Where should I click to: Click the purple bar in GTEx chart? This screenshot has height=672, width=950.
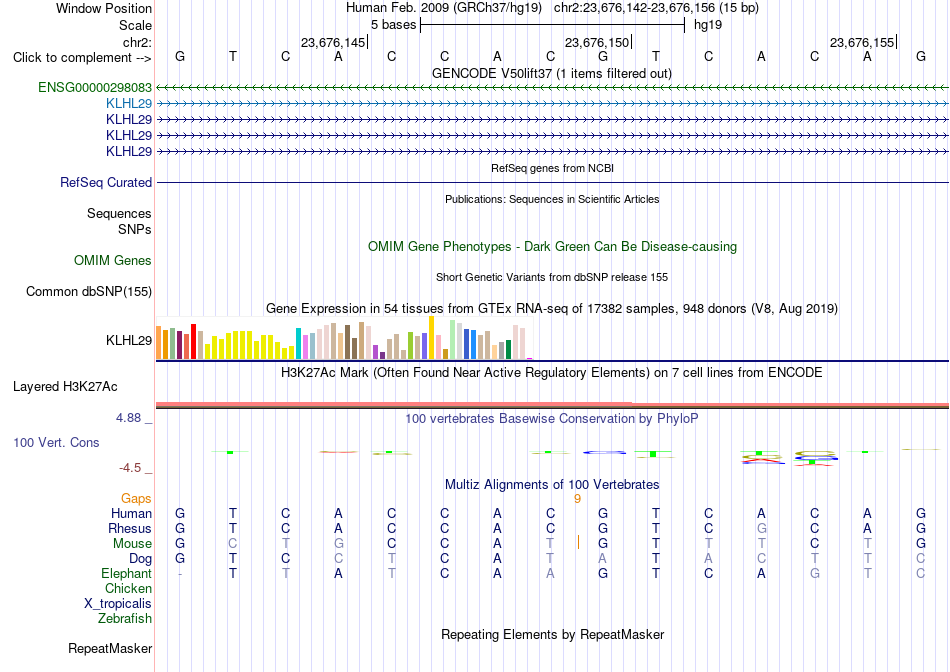[x=376, y=352]
